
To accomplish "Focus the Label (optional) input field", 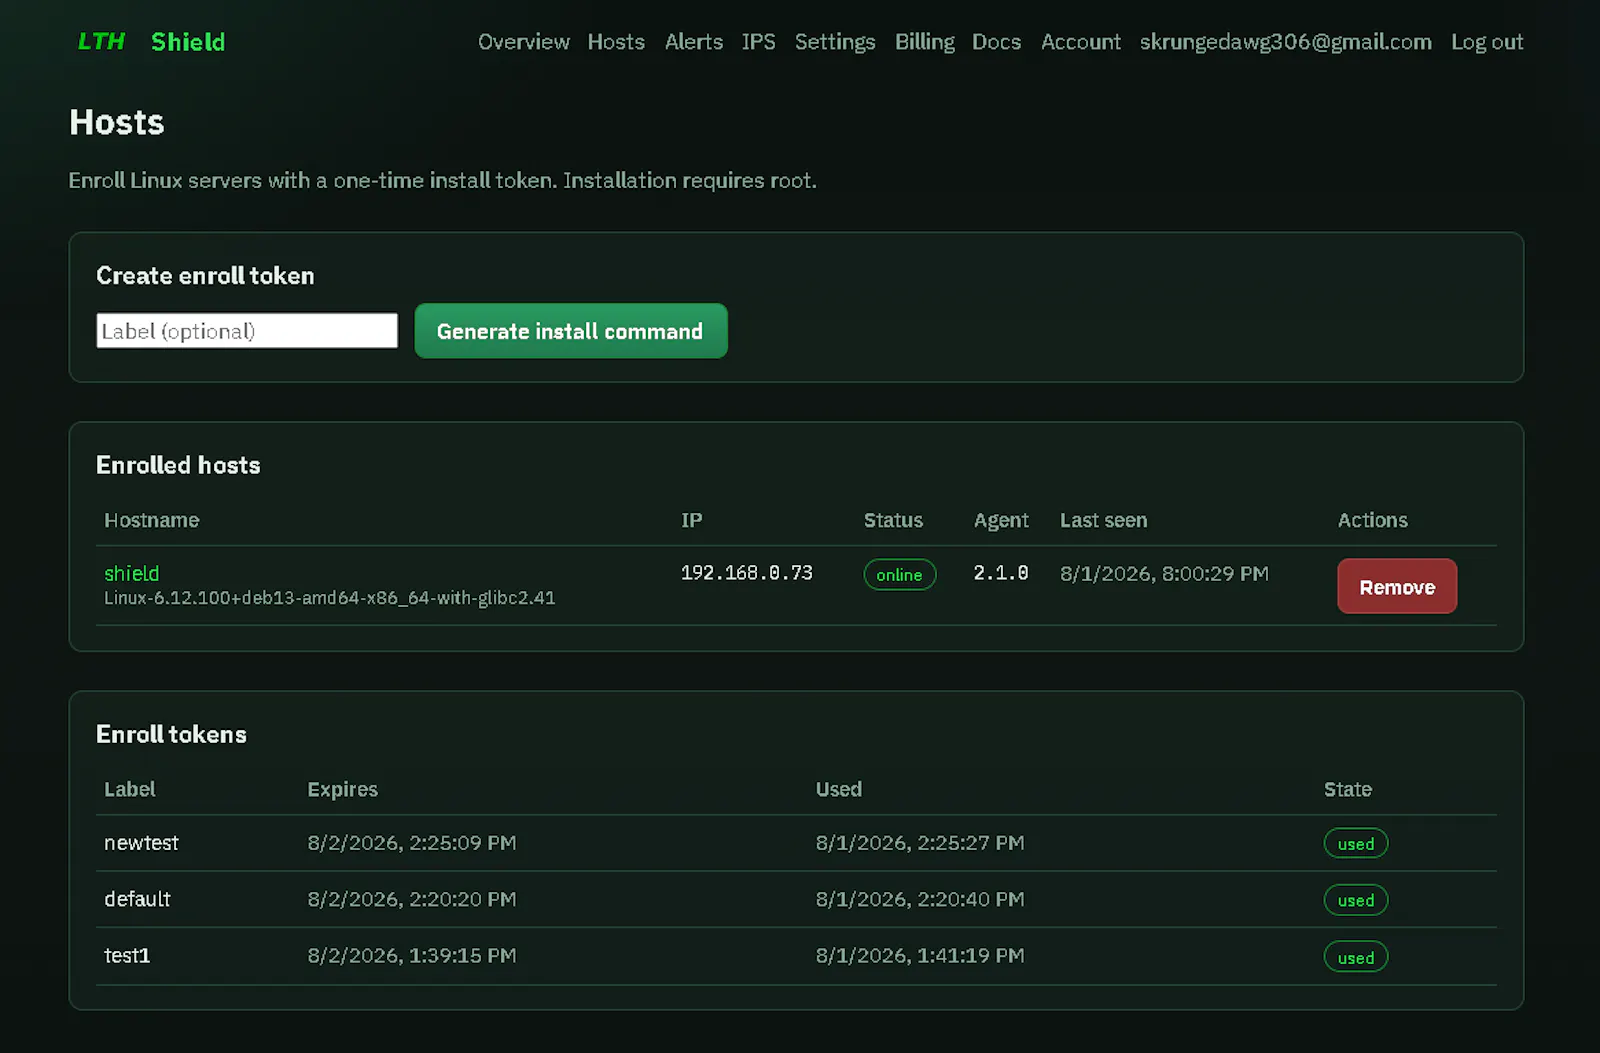I will pos(247,331).
